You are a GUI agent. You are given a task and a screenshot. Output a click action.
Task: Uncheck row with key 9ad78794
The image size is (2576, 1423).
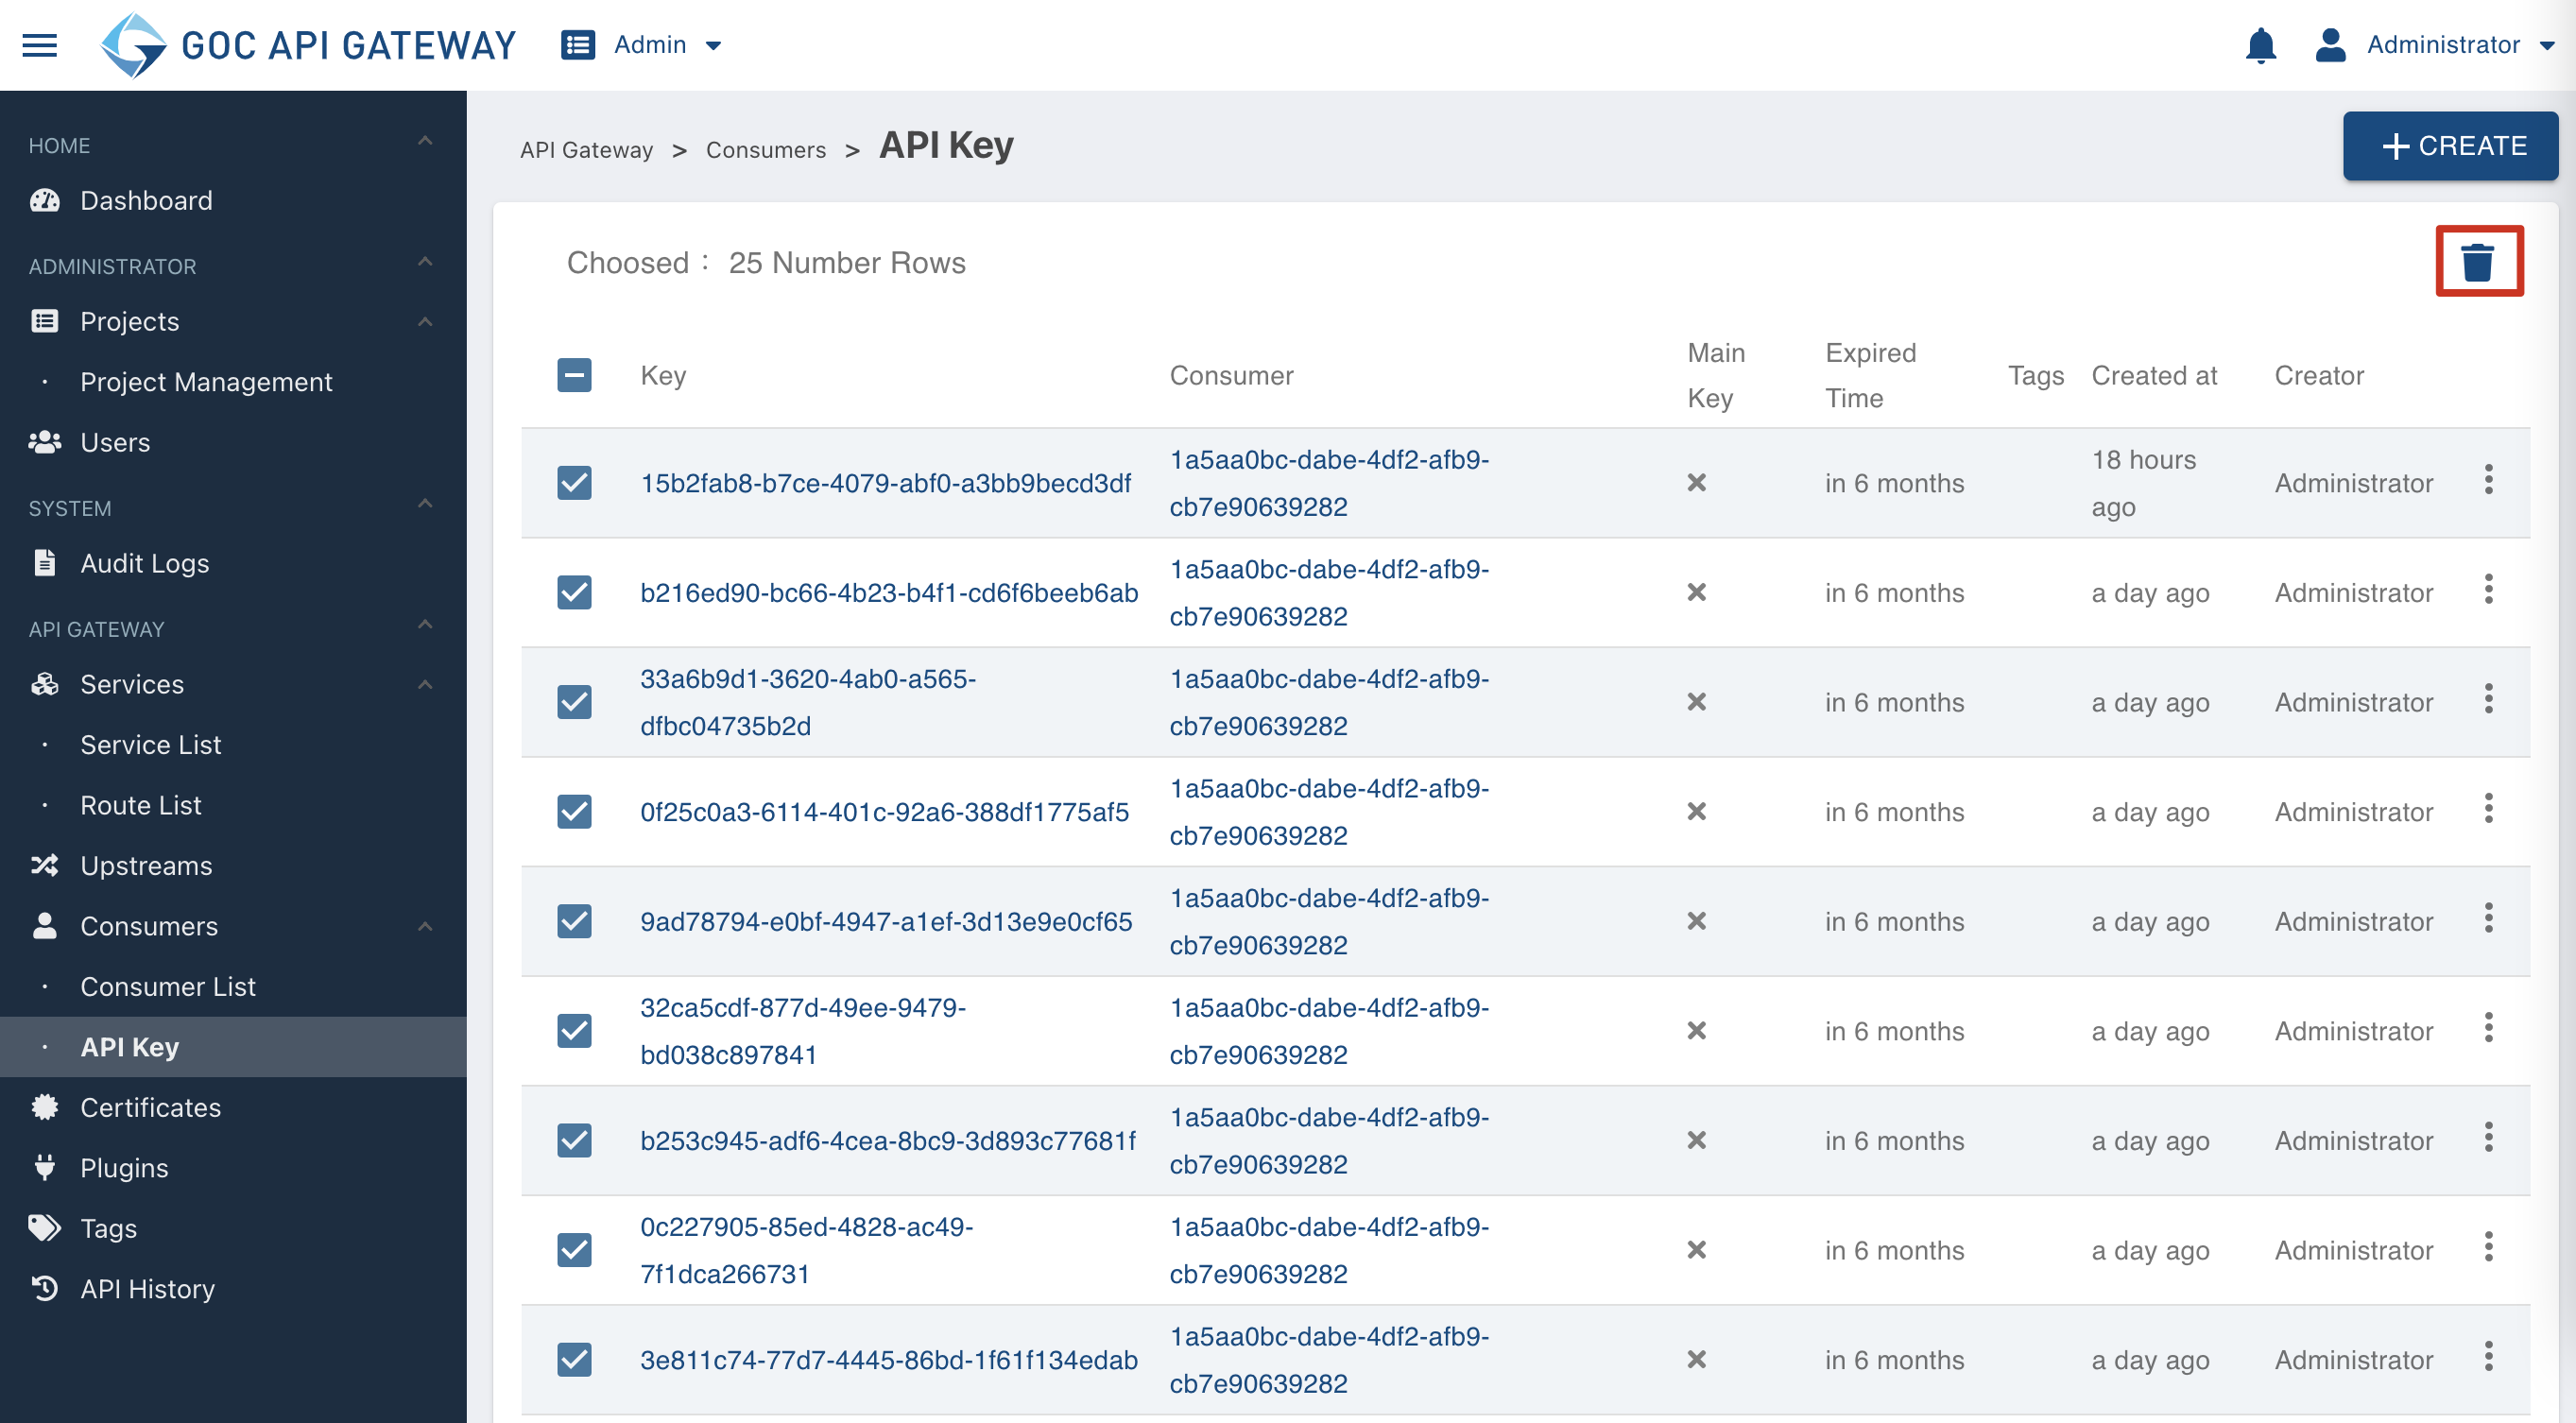click(x=574, y=921)
